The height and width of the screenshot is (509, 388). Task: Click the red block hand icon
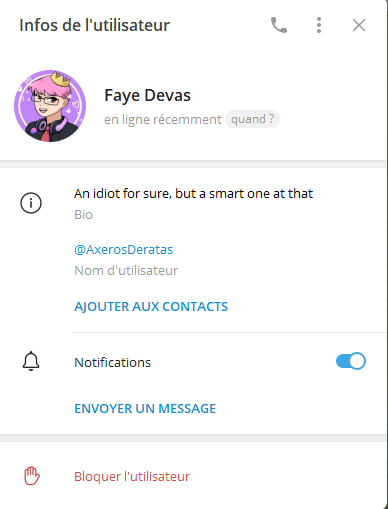click(x=32, y=476)
